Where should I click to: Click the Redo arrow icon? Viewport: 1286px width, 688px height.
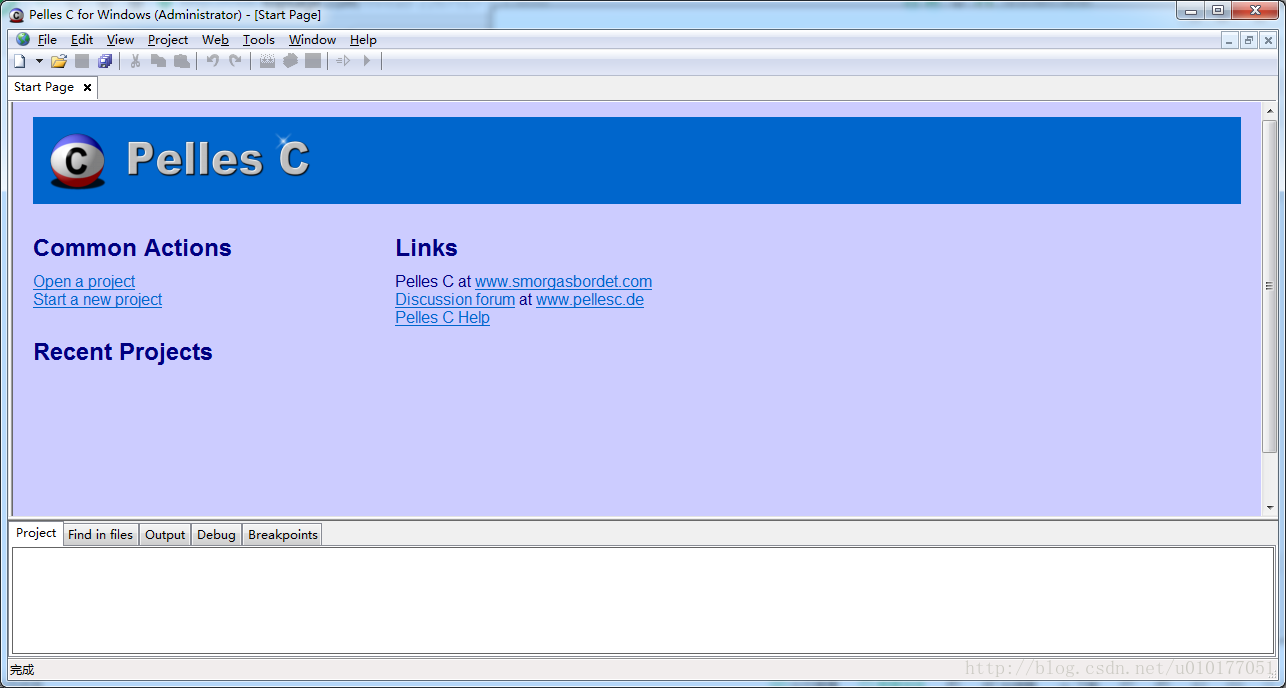(235, 62)
